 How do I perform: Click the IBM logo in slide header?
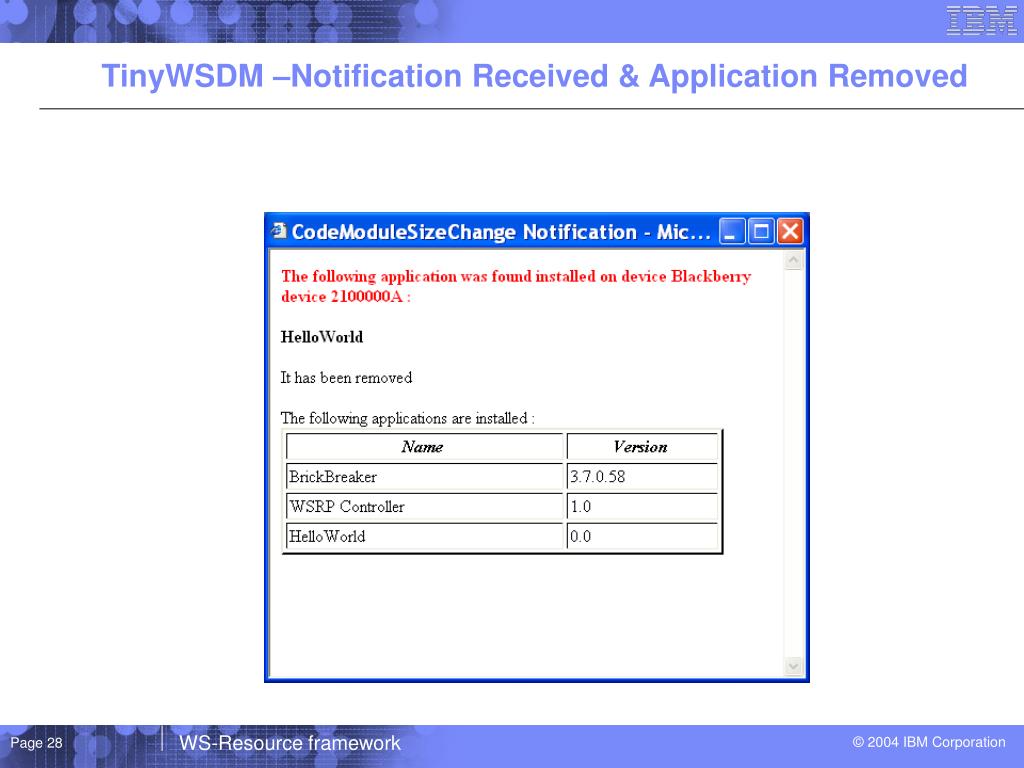click(982, 20)
